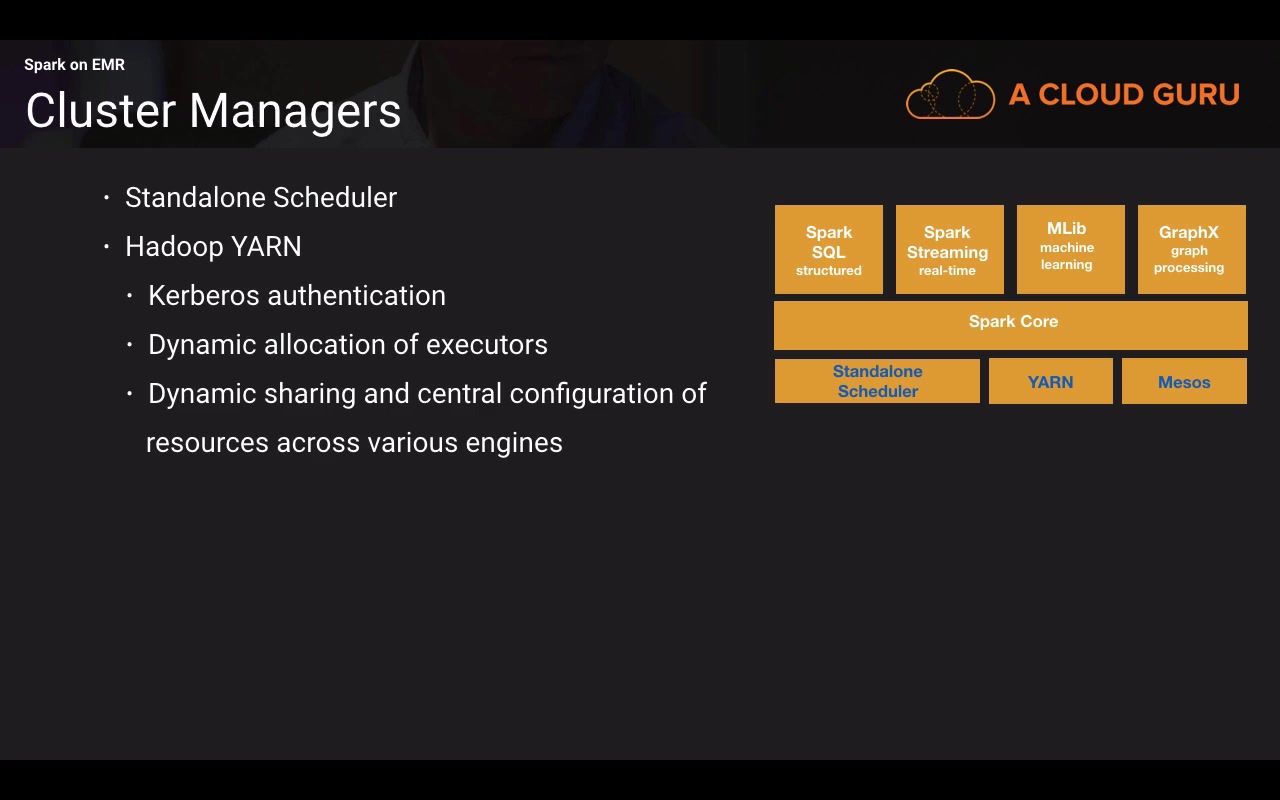Select the Hadoop YARN bullet text
Image resolution: width=1280 pixels, height=800 pixels.
coord(213,247)
